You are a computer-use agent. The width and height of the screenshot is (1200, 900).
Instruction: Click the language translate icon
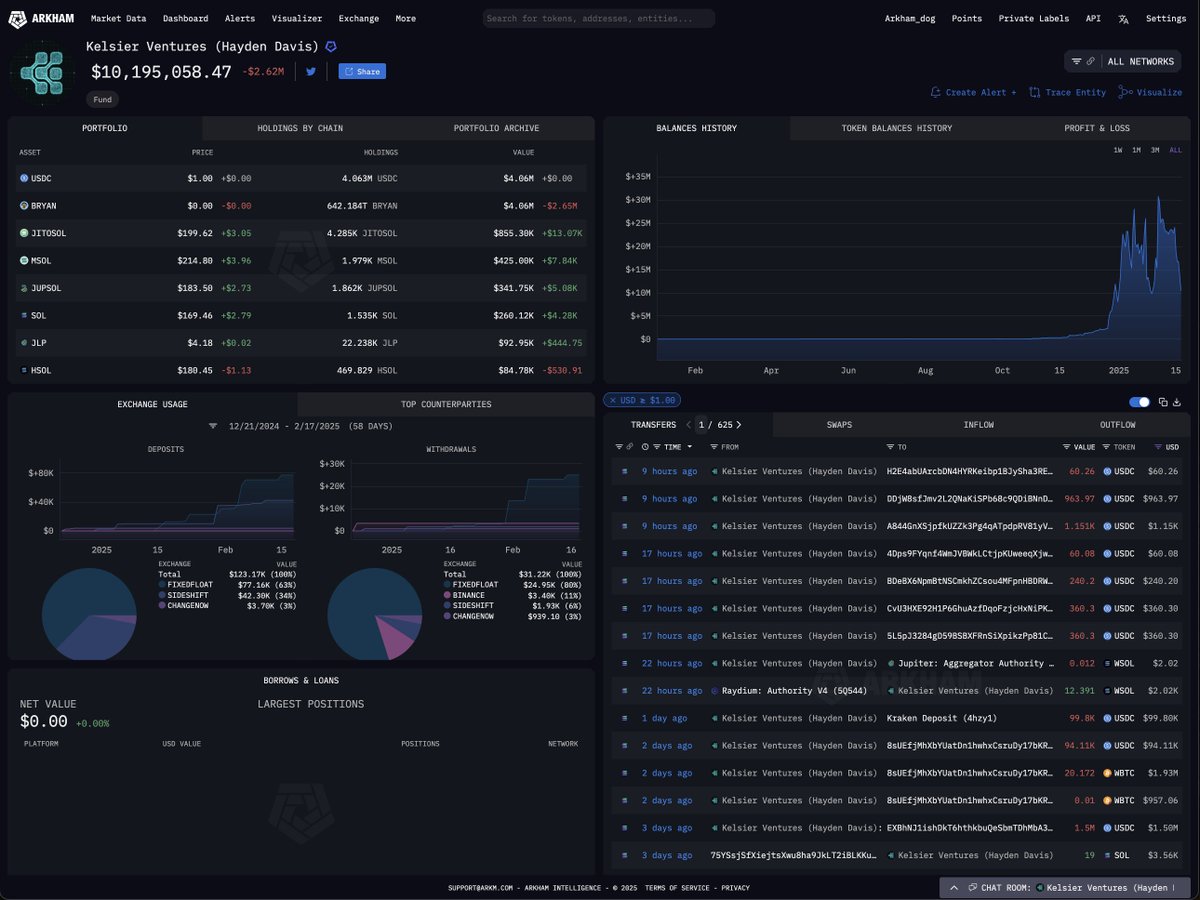pyautogui.click(x=1123, y=18)
